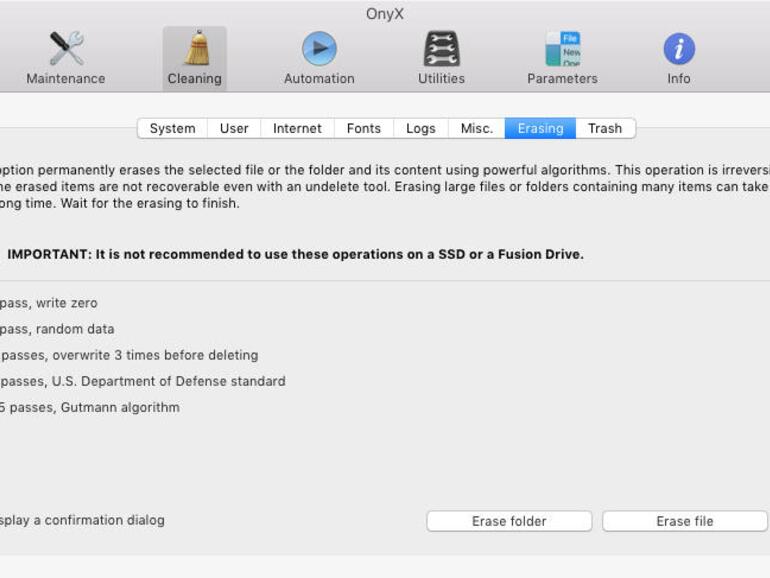This screenshot has height=578, width=770.
Task: Click the Erase folder button
Action: [x=509, y=521]
